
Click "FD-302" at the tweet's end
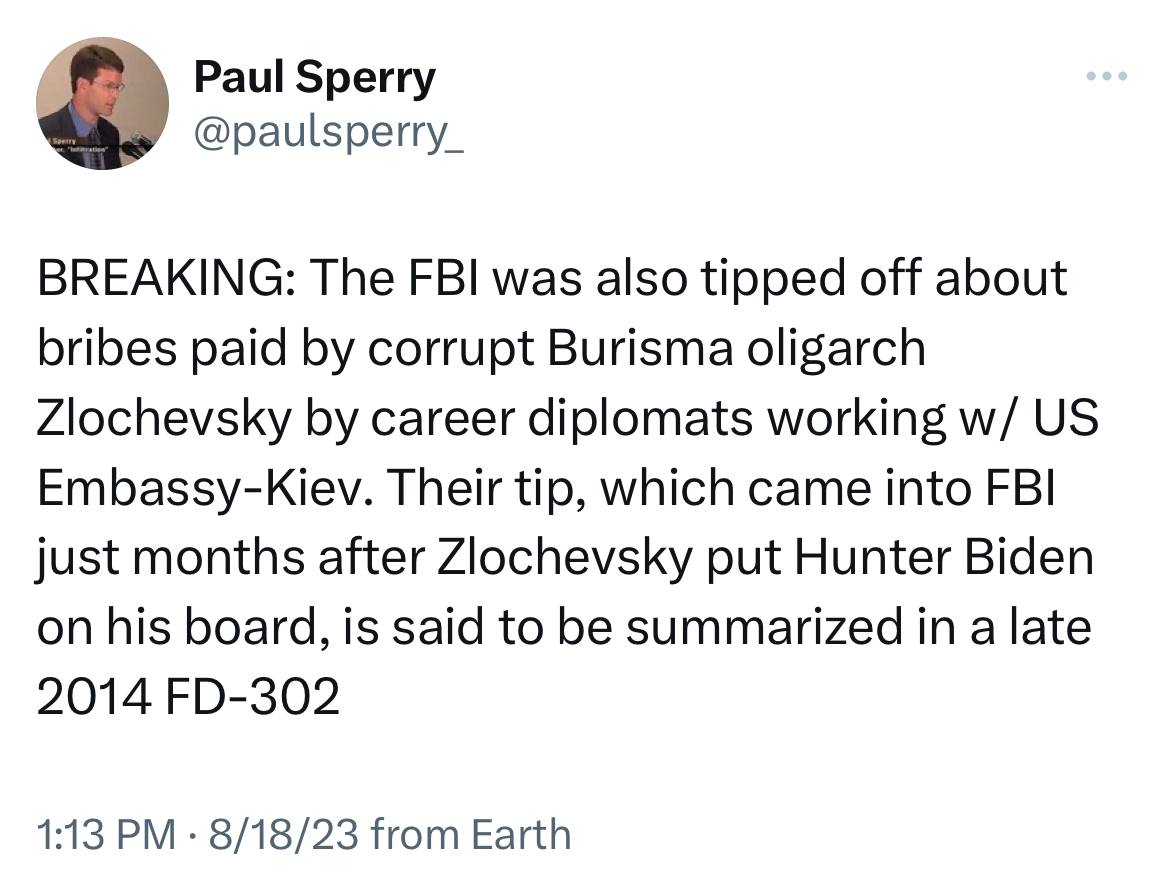pyautogui.click(x=252, y=696)
